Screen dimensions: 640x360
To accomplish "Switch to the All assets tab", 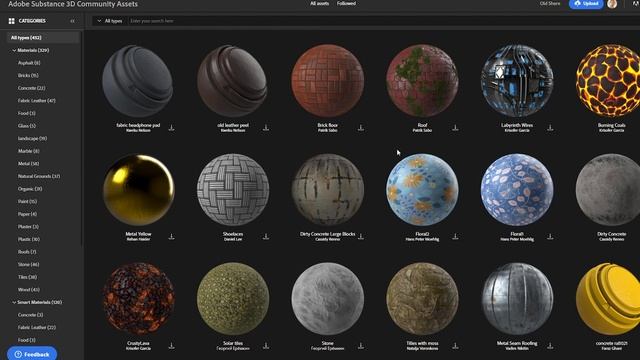I will coord(320,3).
